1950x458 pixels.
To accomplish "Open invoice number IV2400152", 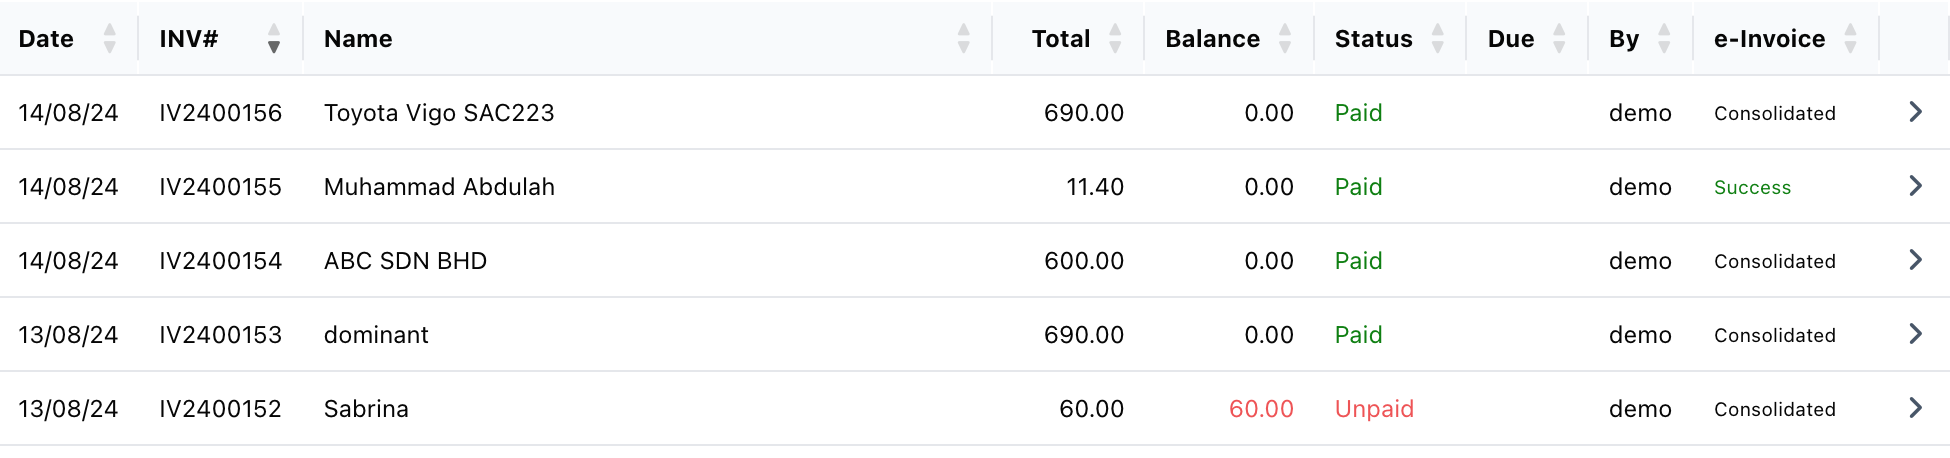I will (x=220, y=409).
